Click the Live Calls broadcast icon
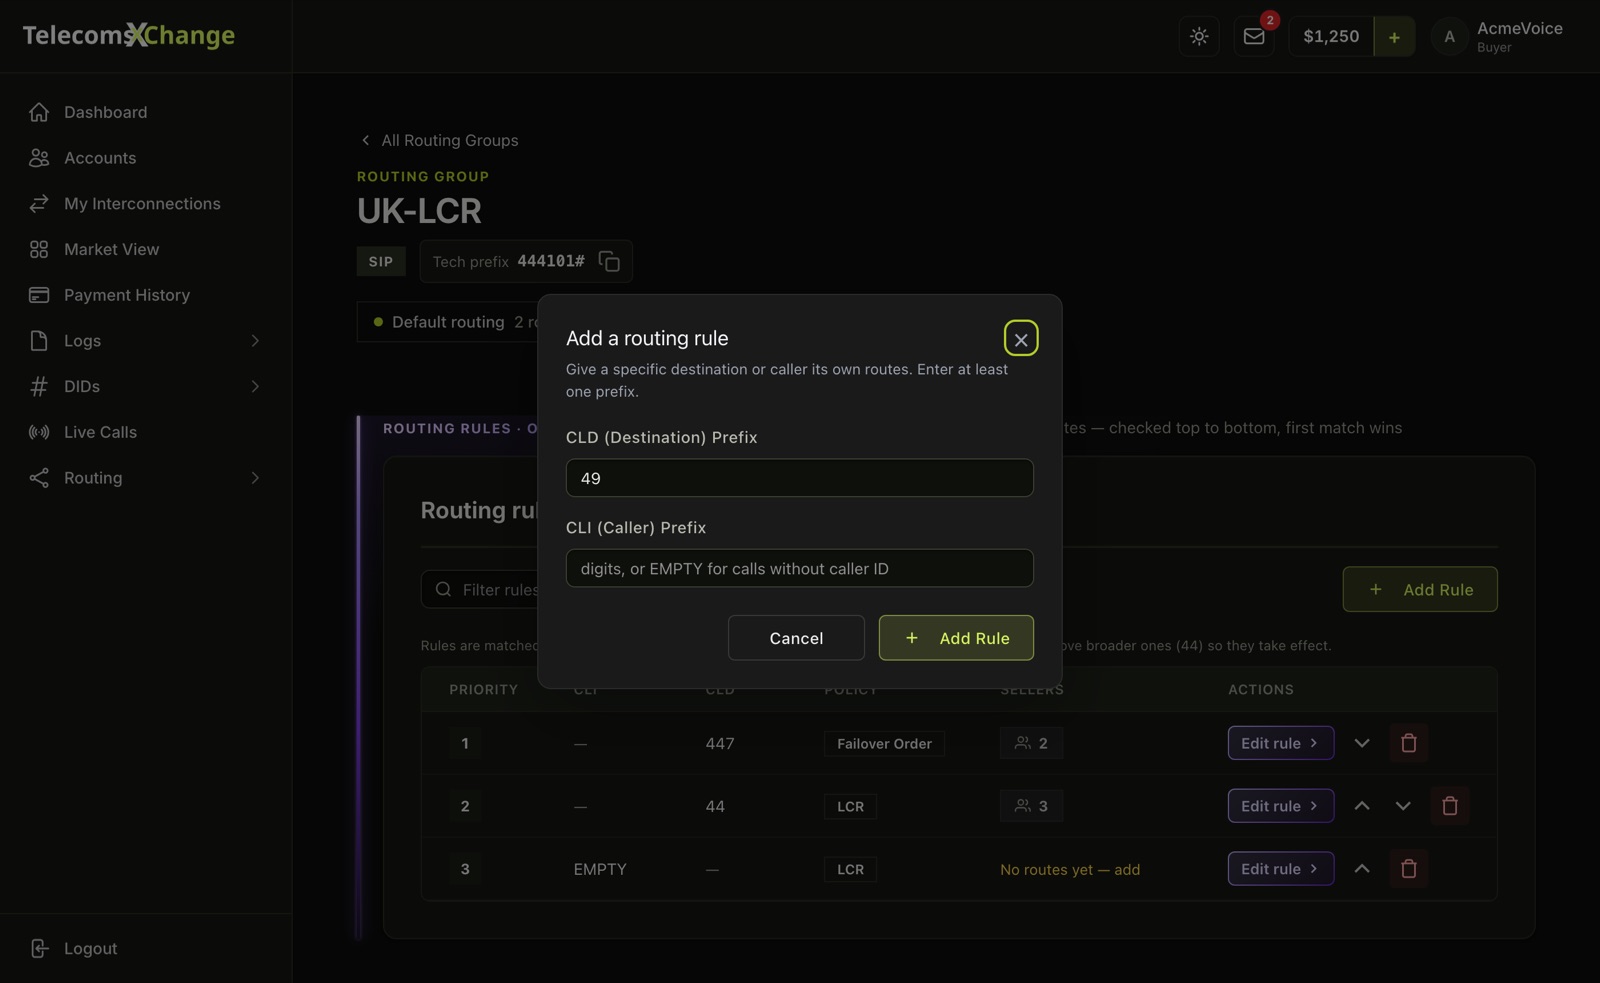 [39, 432]
